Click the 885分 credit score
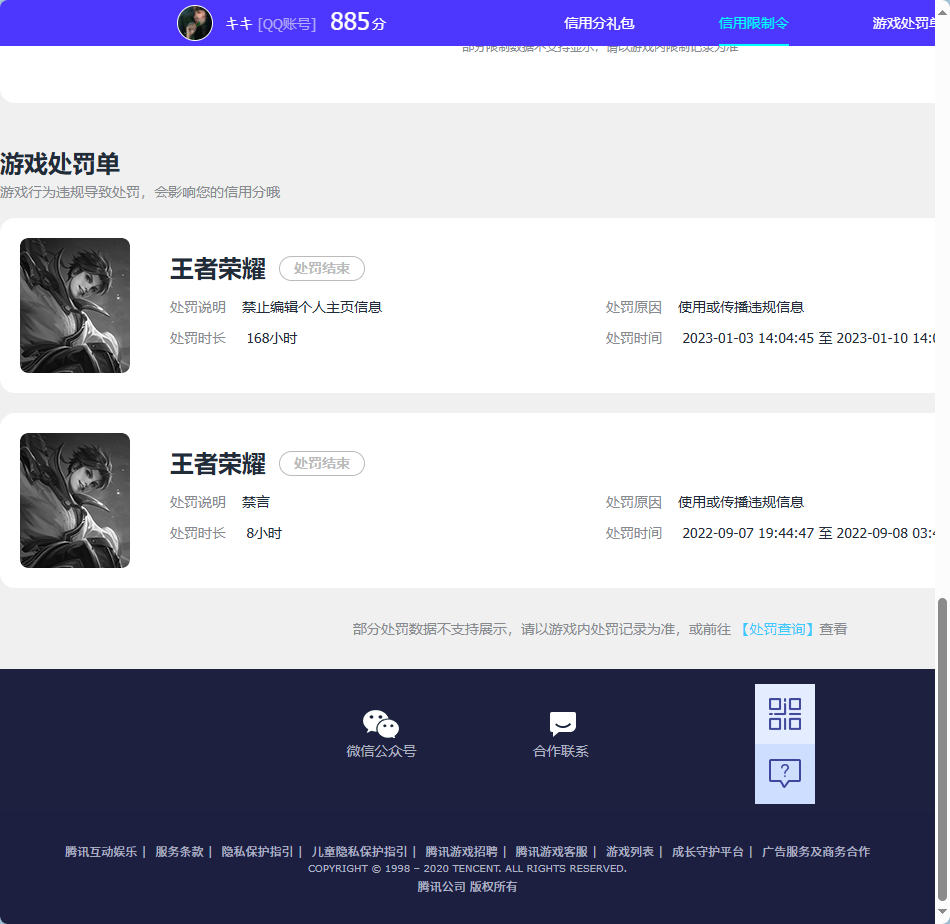 click(358, 22)
